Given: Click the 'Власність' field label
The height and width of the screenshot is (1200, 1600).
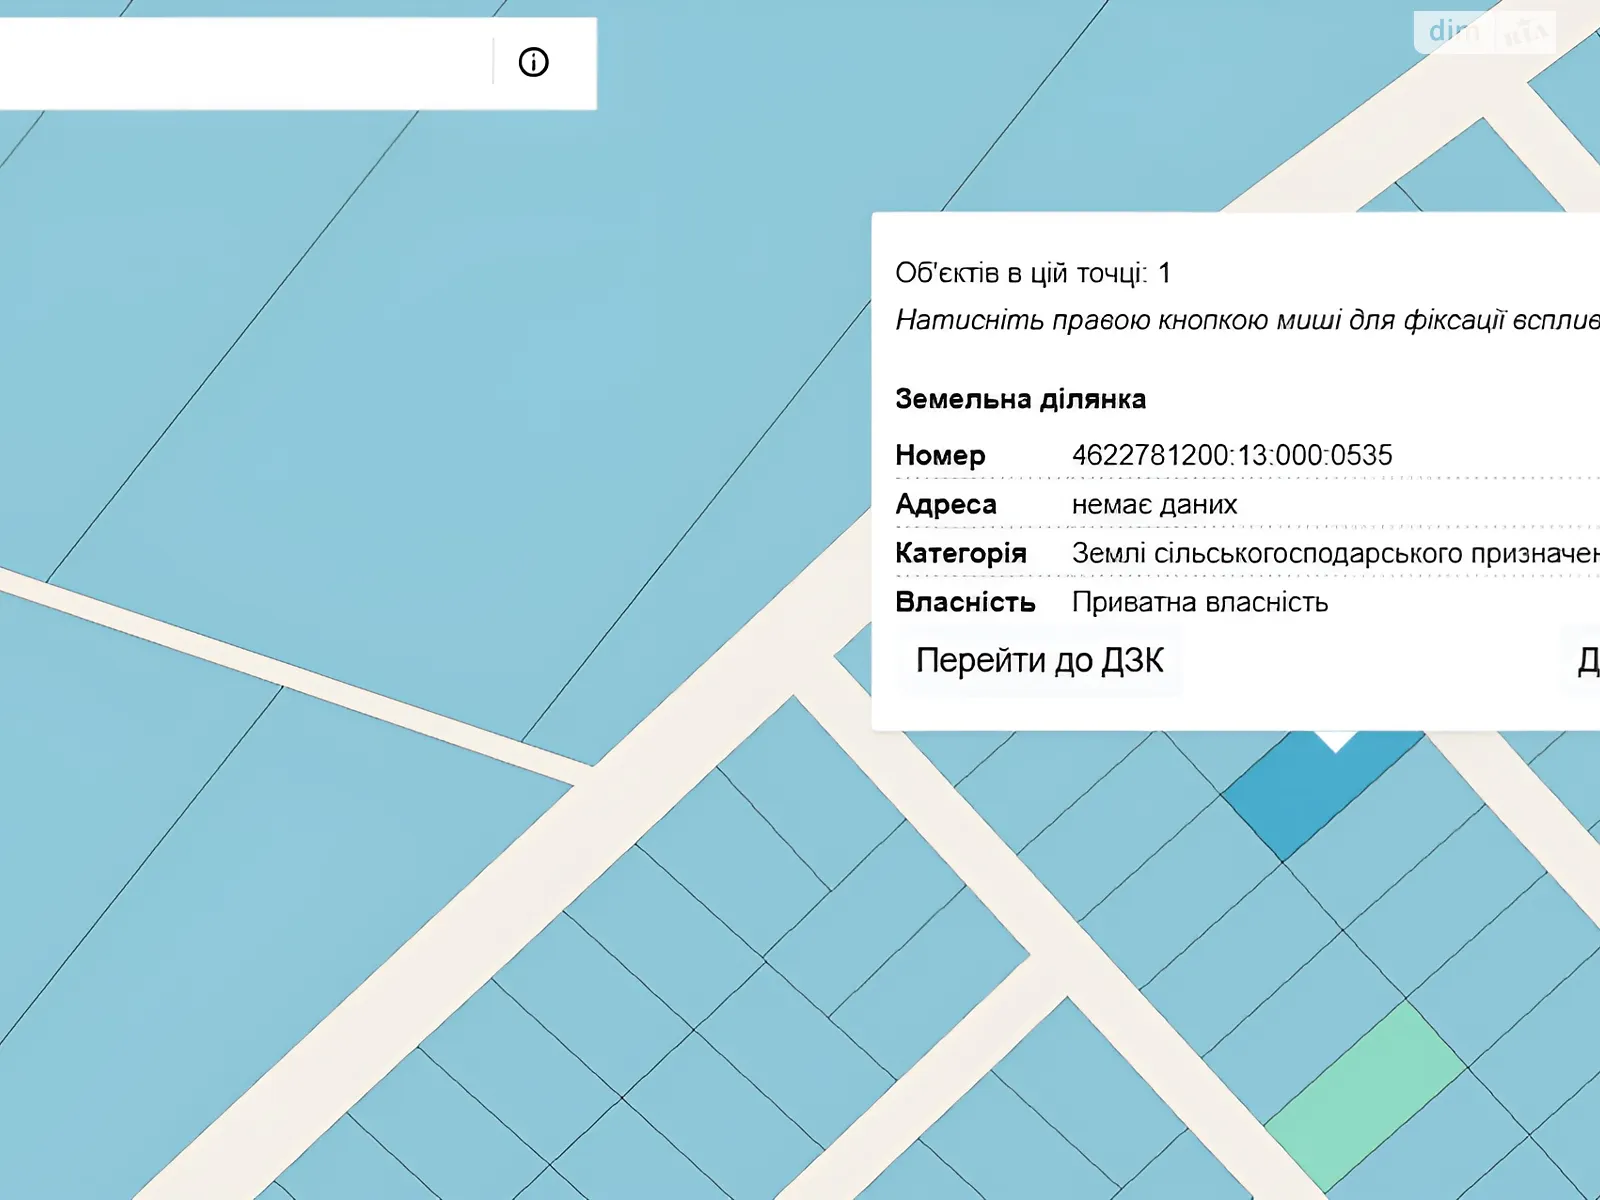Looking at the screenshot, I should point(964,602).
